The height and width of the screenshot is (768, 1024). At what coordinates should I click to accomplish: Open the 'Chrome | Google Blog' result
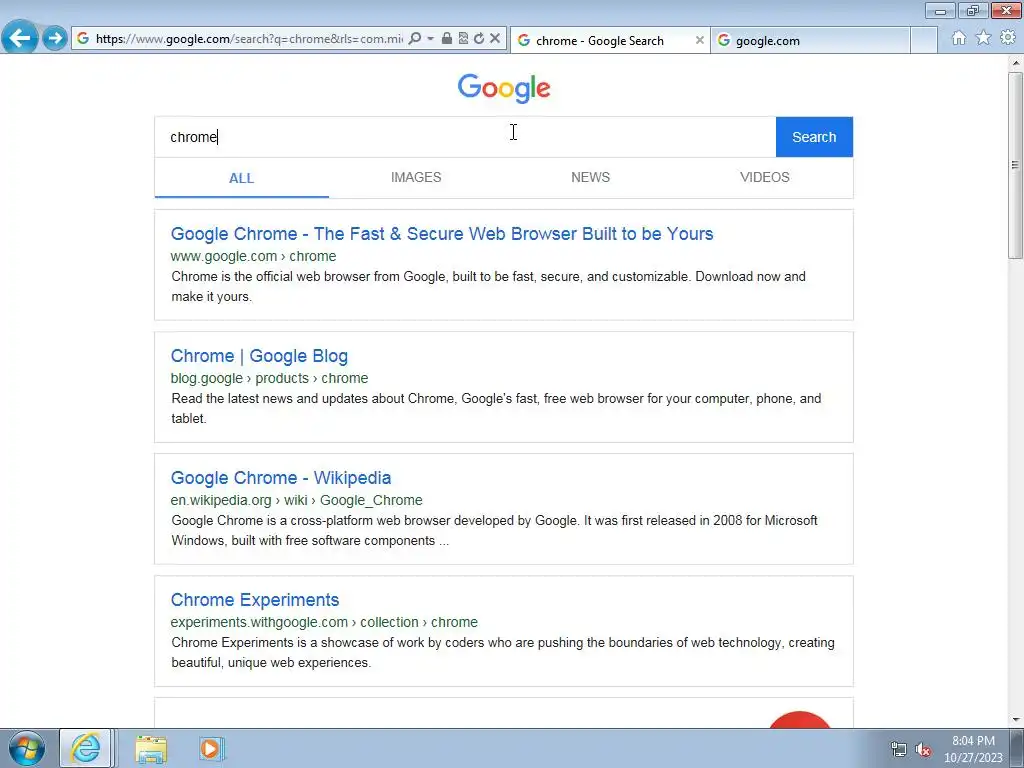point(259,356)
